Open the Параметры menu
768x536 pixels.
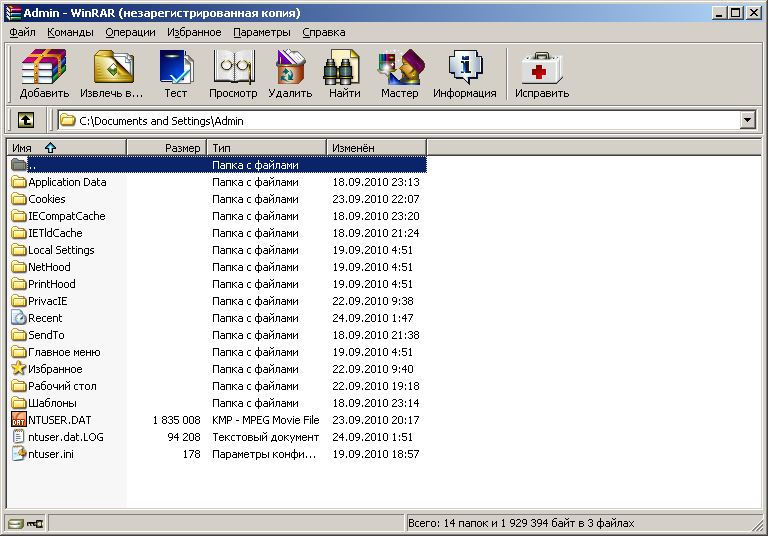(x=262, y=32)
